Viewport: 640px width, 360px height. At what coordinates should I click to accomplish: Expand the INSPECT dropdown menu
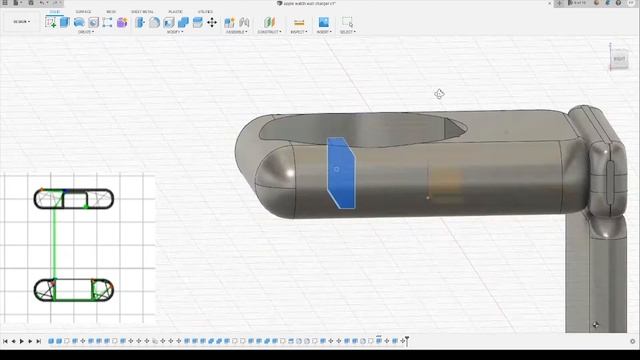(299, 32)
